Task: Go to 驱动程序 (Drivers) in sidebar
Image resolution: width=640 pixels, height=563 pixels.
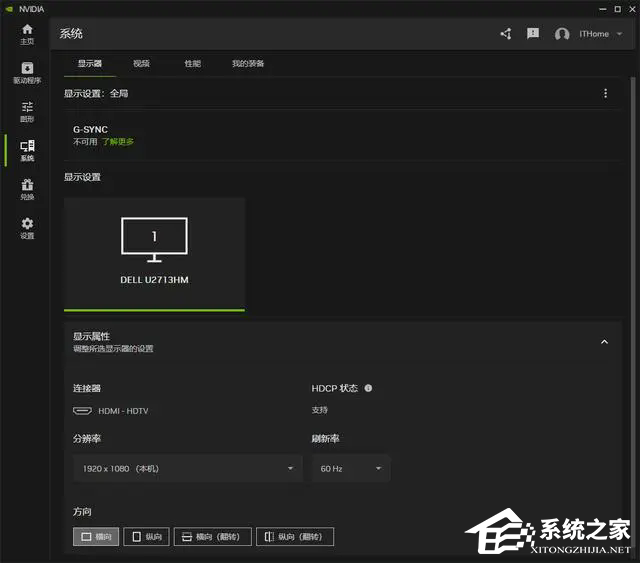Action: (x=27, y=73)
